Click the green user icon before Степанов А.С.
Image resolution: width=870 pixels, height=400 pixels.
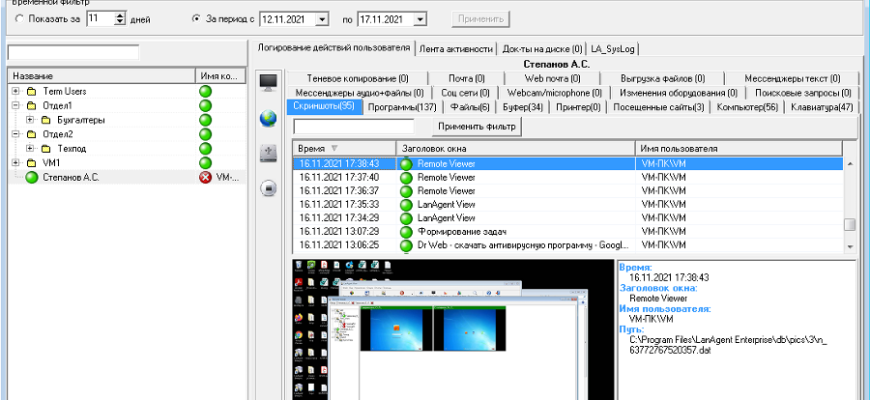31,178
